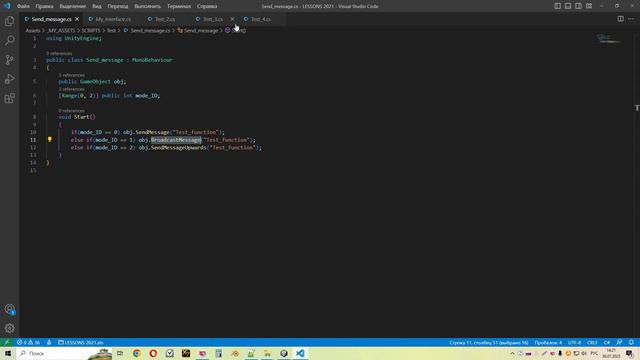Open the Extensions view
The image size is (640, 360).
click(9, 98)
